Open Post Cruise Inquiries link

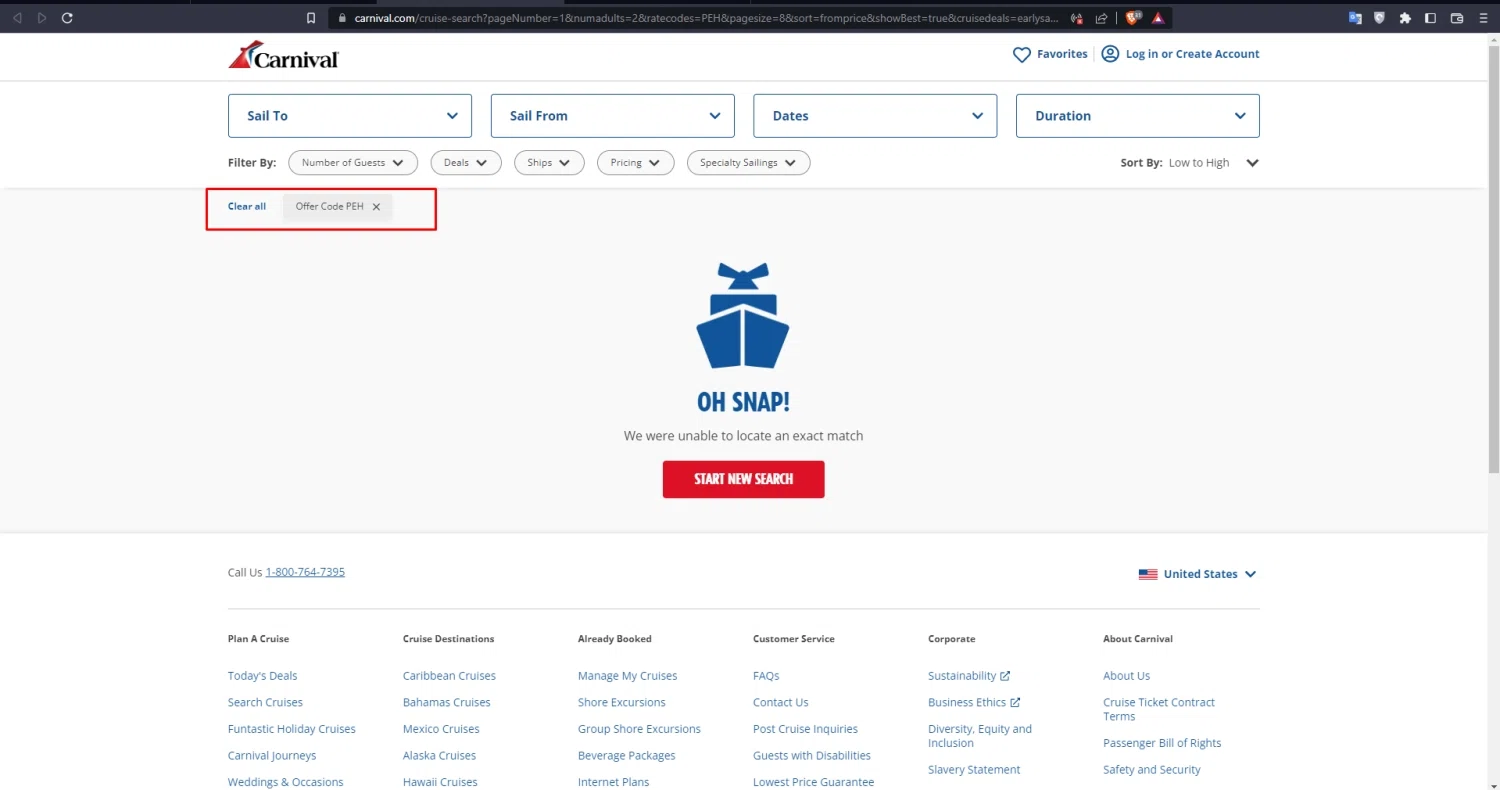pos(805,729)
